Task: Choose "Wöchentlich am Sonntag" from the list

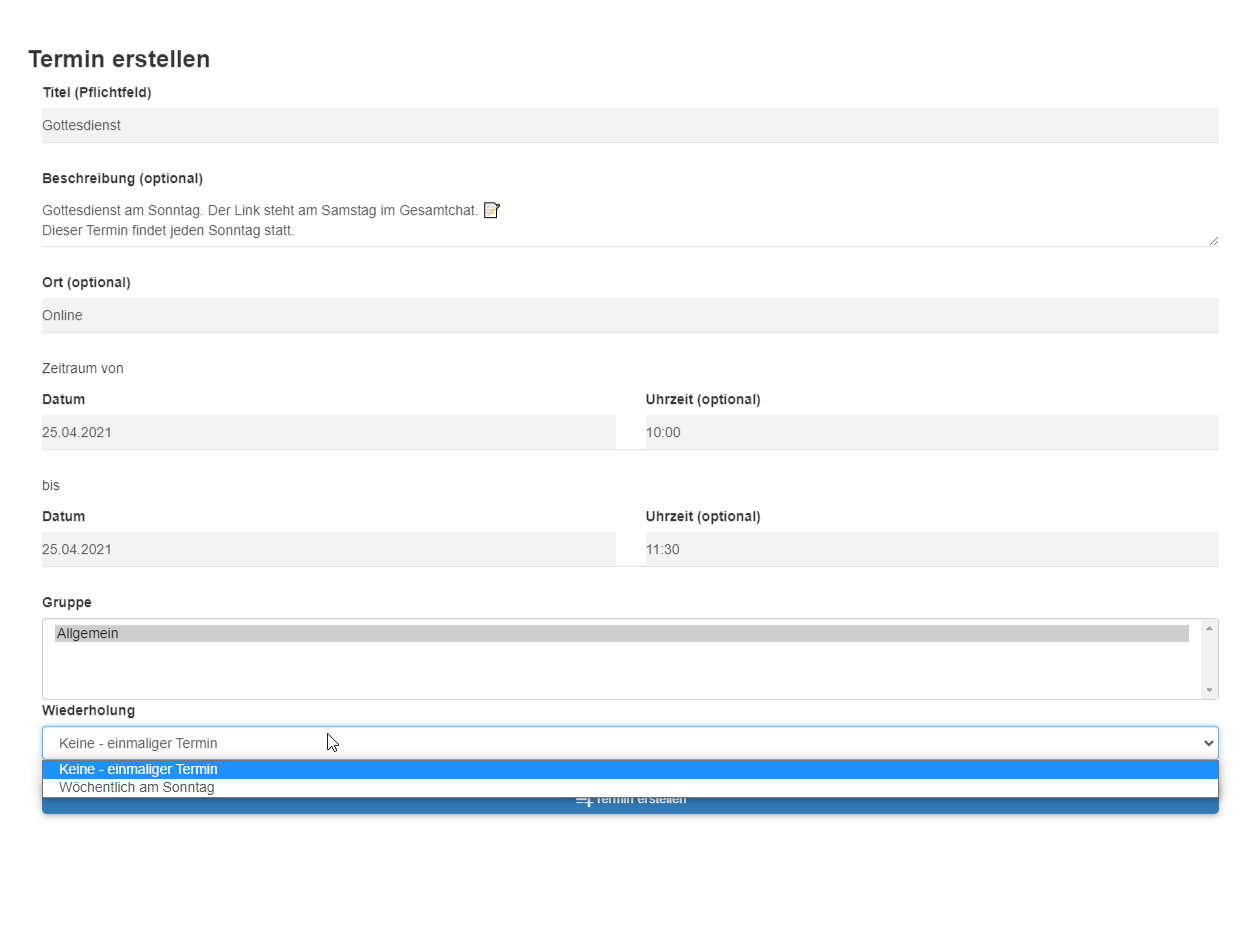Action: [x=137, y=788]
